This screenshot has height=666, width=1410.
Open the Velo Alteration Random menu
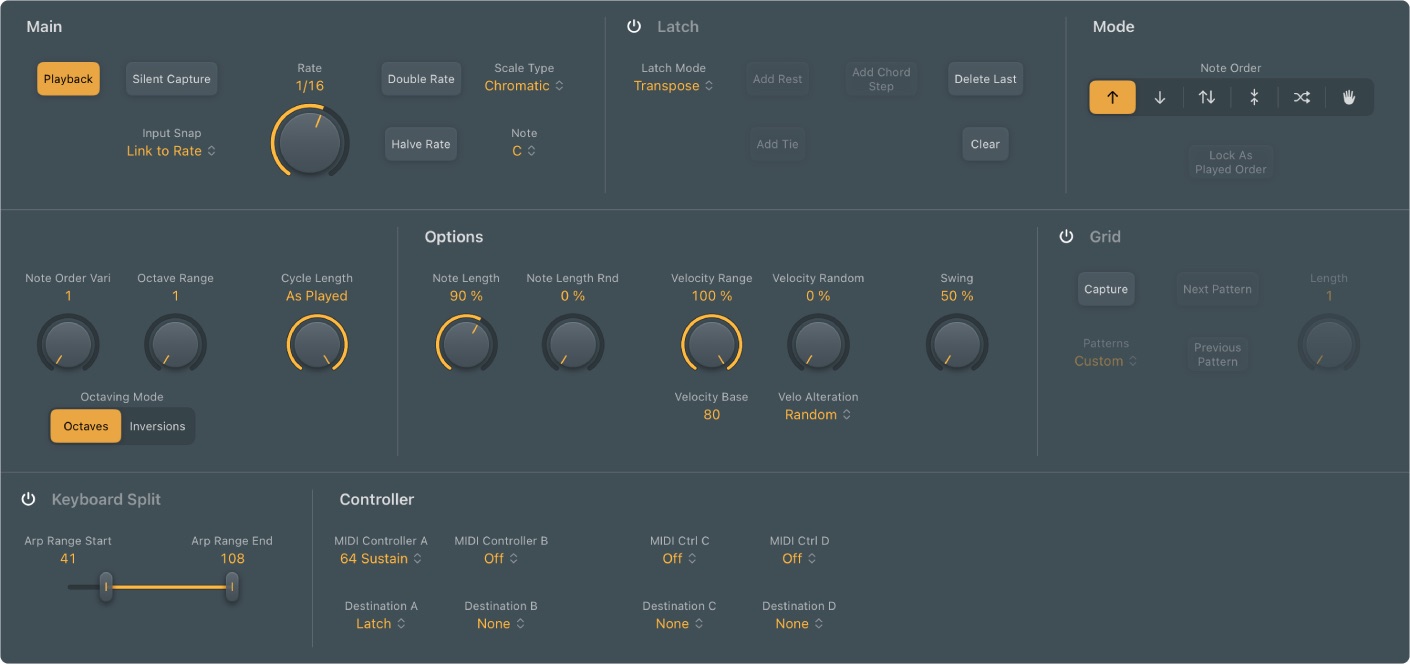point(818,415)
